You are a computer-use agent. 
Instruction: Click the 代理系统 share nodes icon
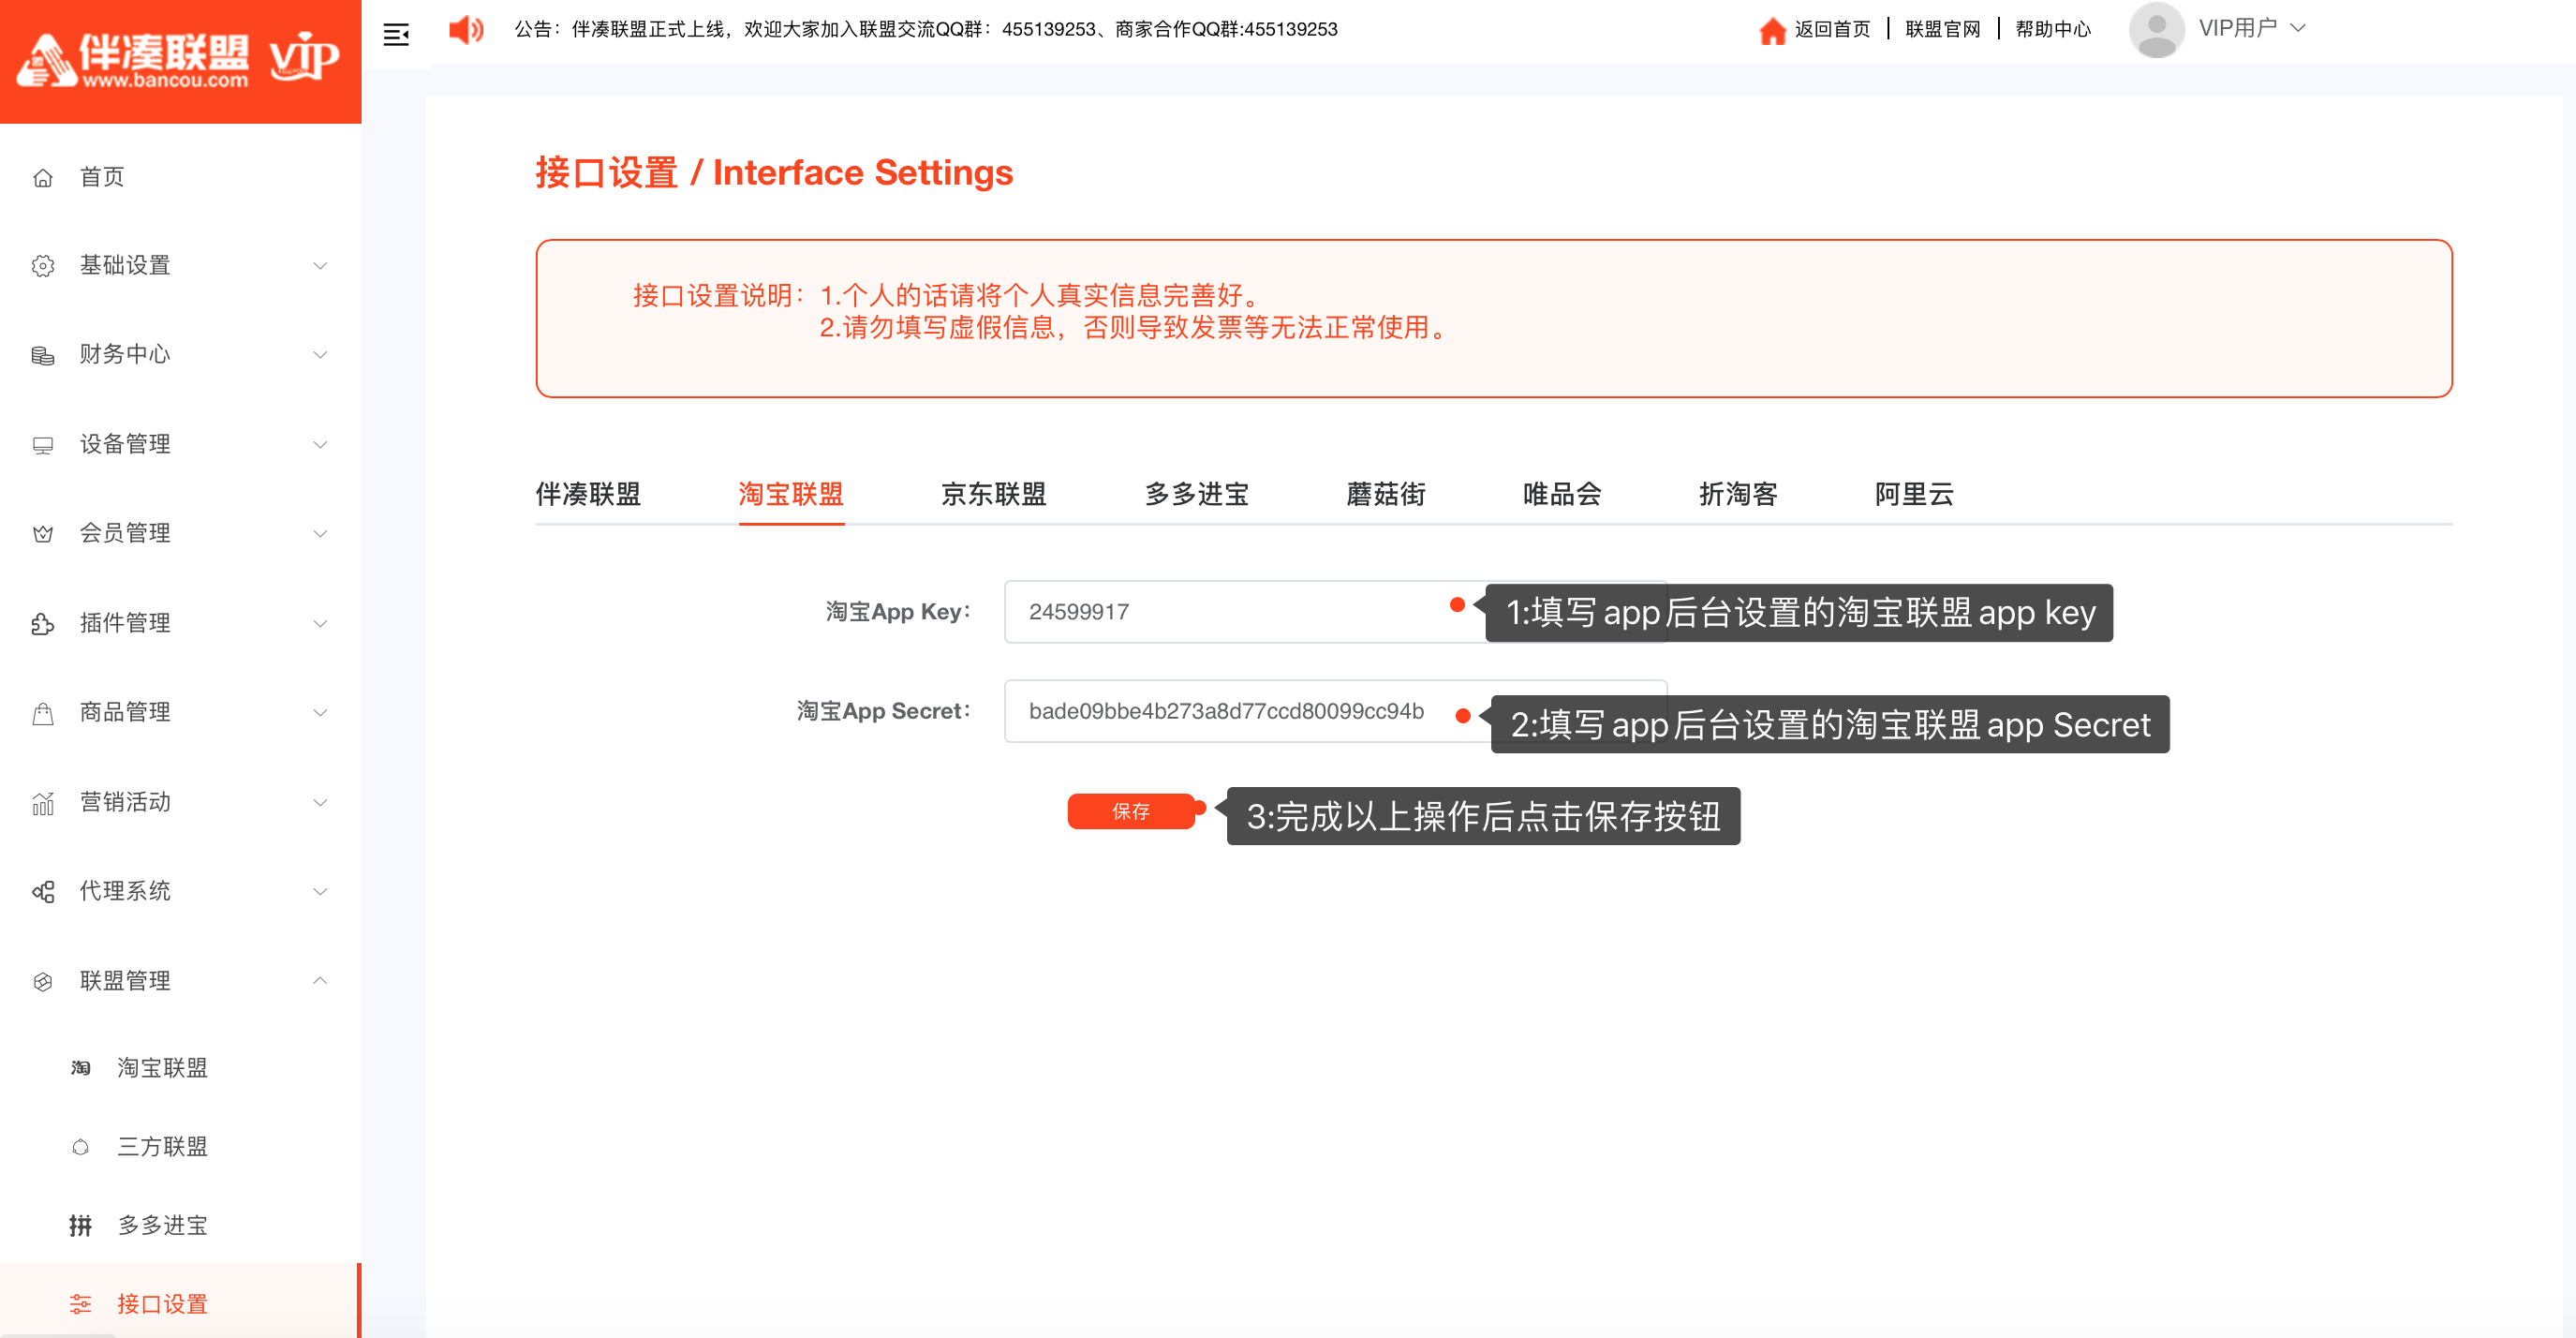(x=43, y=892)
